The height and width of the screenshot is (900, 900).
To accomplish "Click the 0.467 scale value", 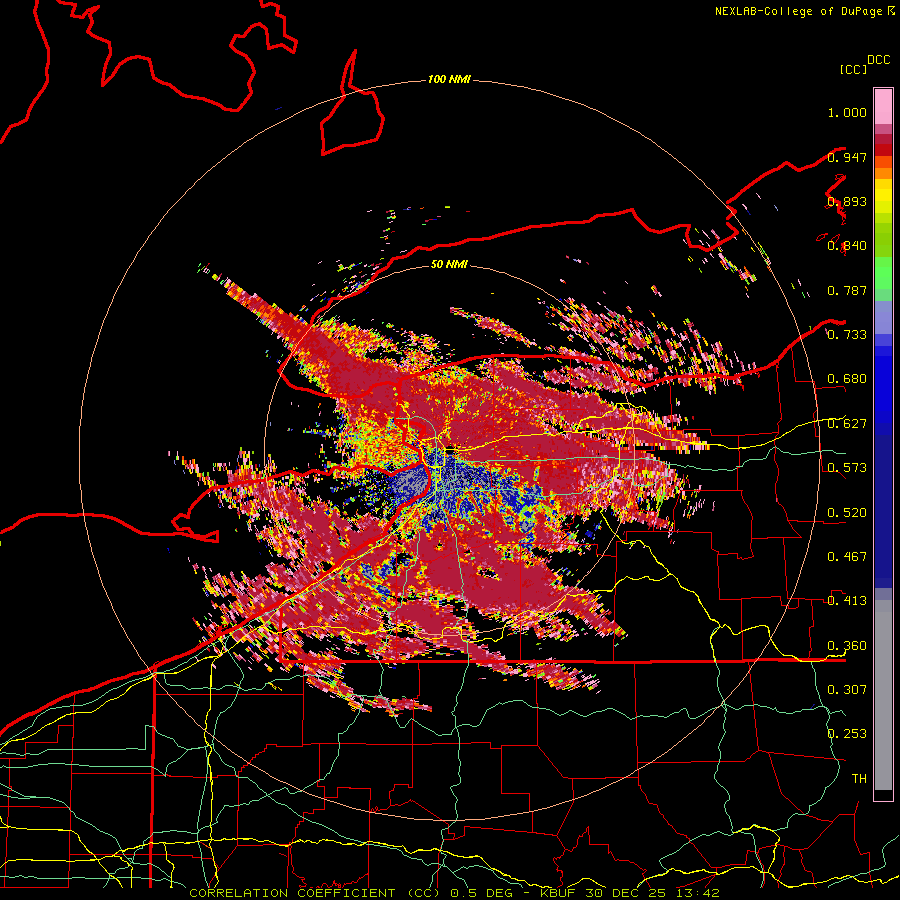I will tap(847, 557).
